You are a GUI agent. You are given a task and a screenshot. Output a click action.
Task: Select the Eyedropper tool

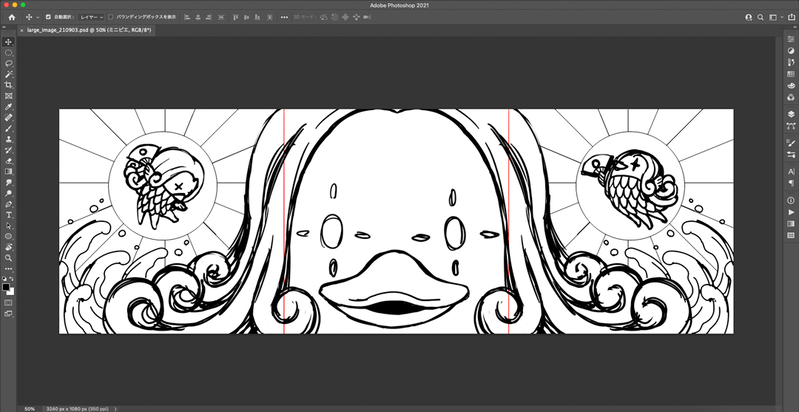(x=8, y=106)
